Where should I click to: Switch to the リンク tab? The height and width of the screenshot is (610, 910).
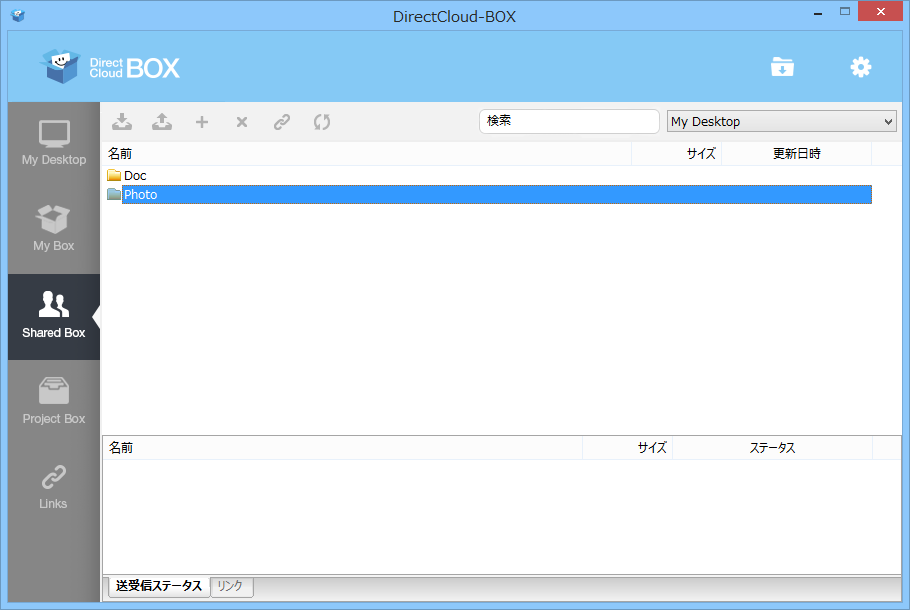pyautogui.click(x=231, y=587)
